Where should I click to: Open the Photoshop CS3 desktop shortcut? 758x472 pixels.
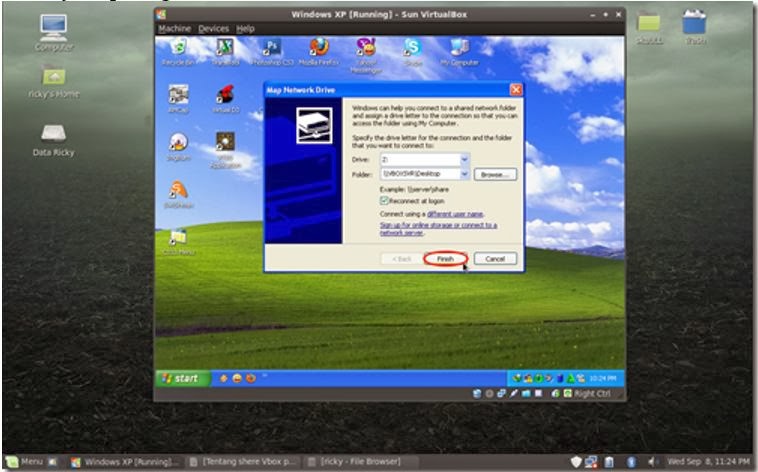pos(272,51)
